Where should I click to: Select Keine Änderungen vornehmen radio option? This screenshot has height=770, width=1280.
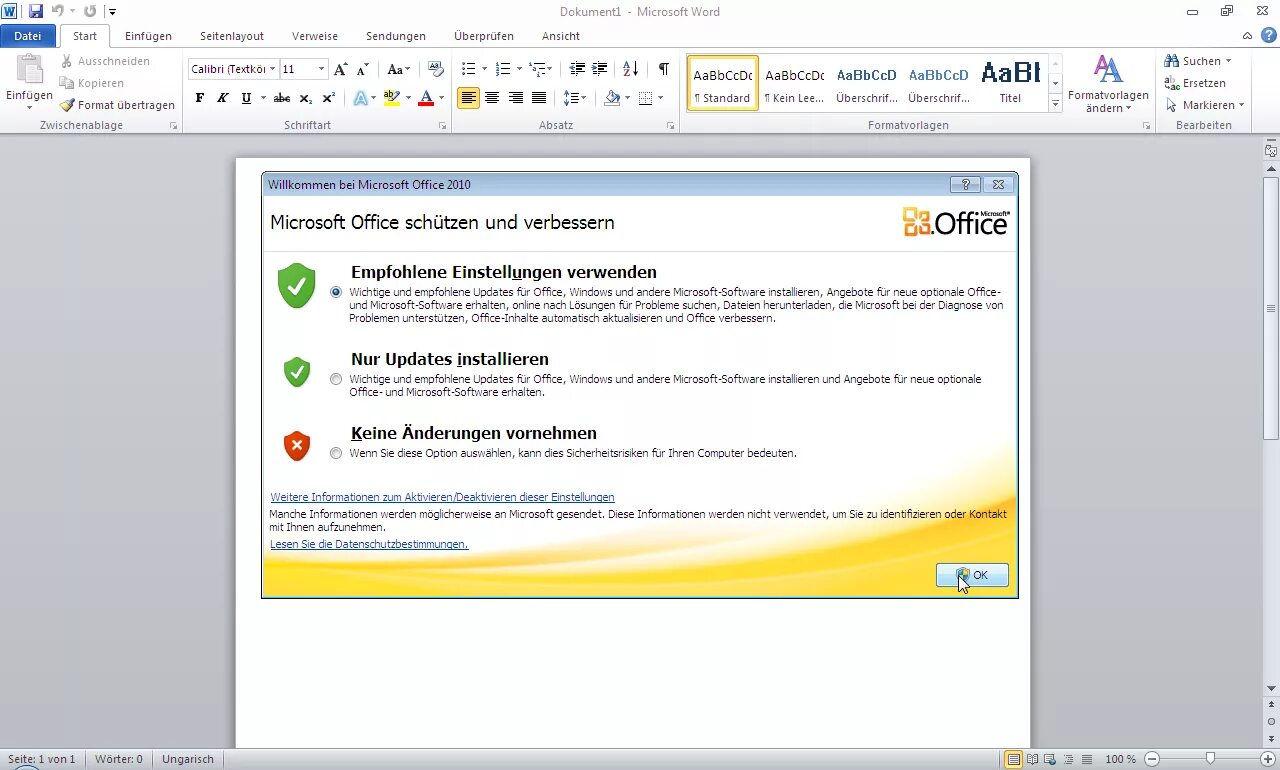coord(336,453)
